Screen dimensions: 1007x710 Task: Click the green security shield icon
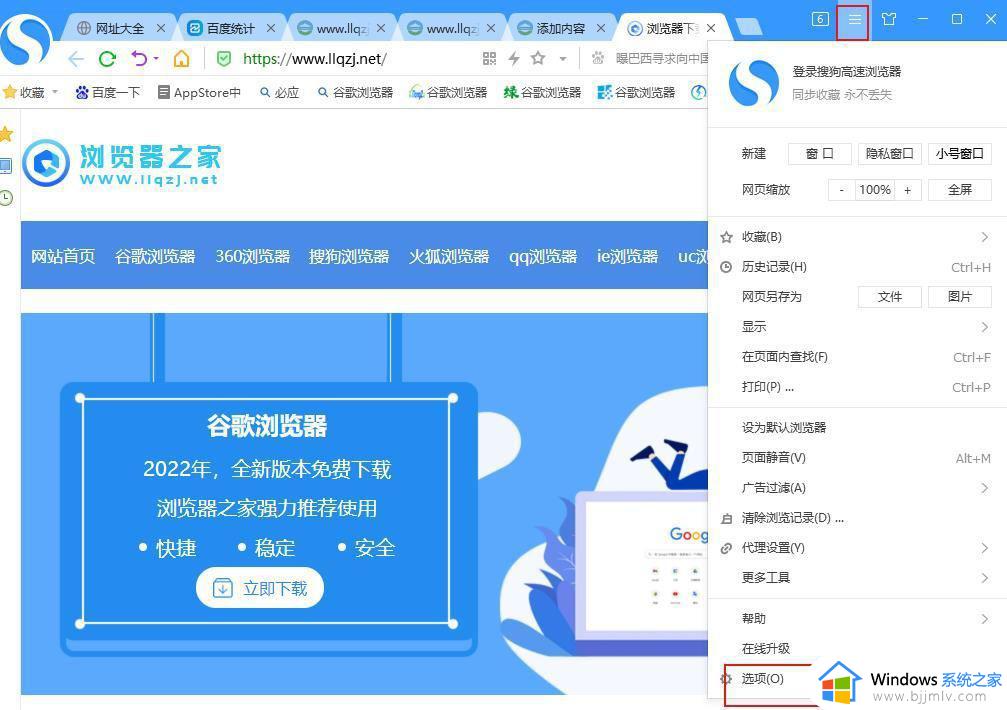click(x=224, y=59)
